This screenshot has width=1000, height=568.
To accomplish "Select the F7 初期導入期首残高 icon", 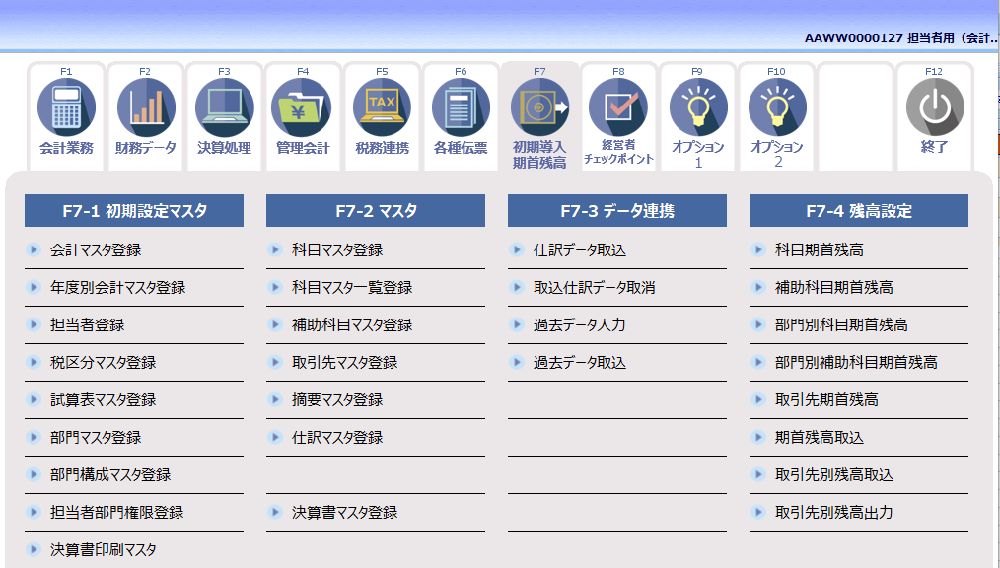I will pos(540,107).
